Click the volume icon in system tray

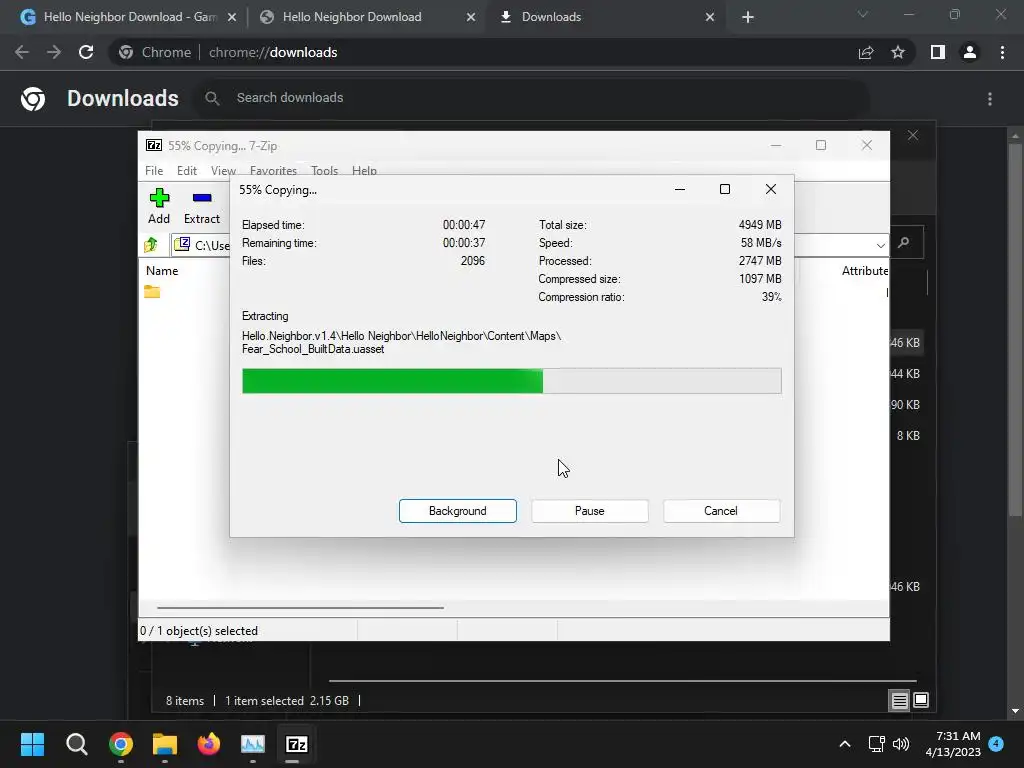coord(901,744)
